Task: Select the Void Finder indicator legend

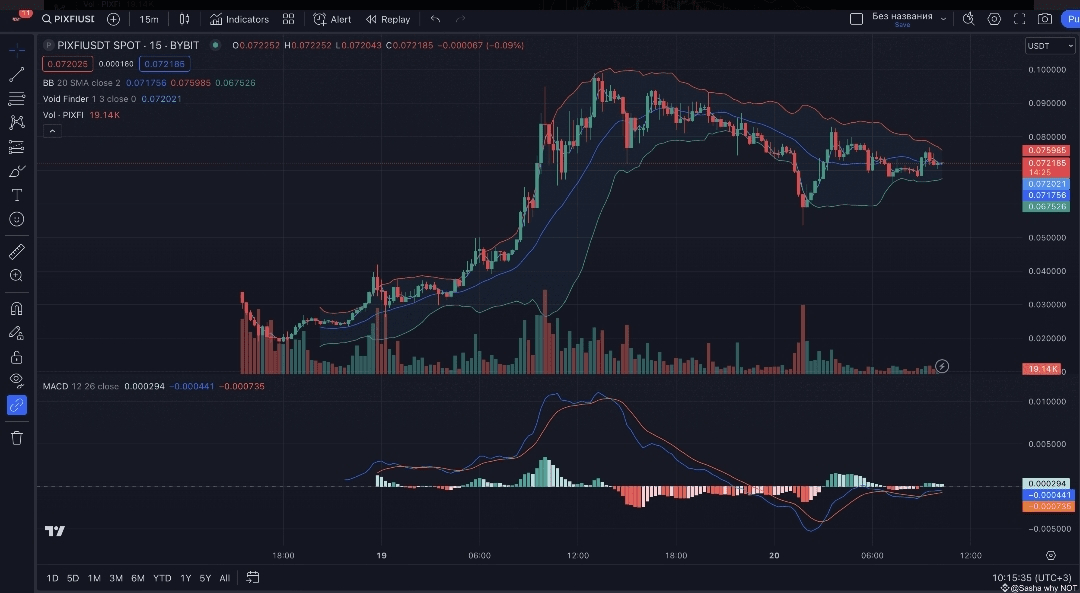Action: [90, 98]
